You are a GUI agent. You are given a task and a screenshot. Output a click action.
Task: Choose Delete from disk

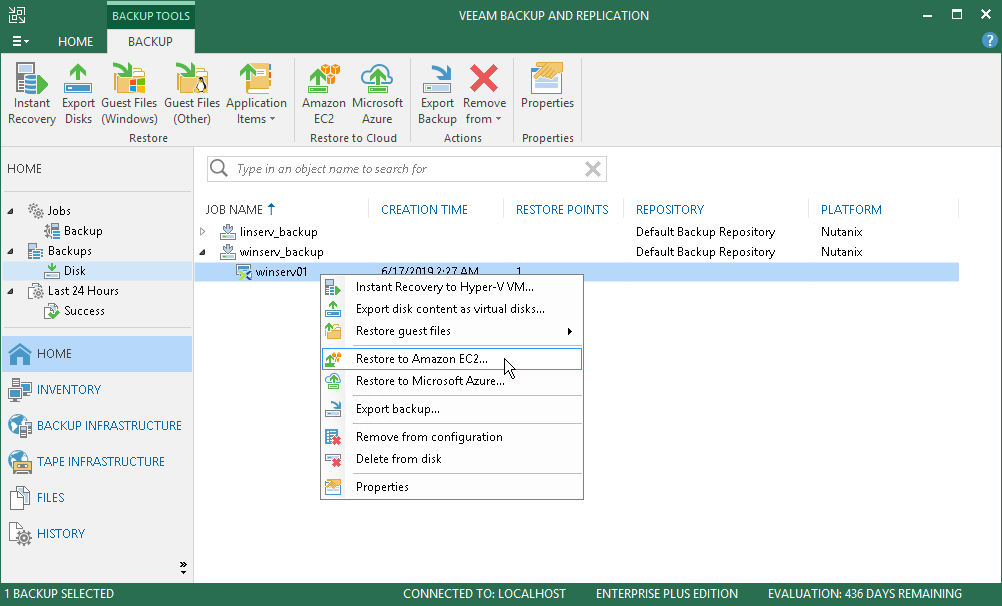pyautogui.click(x=452, y=459)
